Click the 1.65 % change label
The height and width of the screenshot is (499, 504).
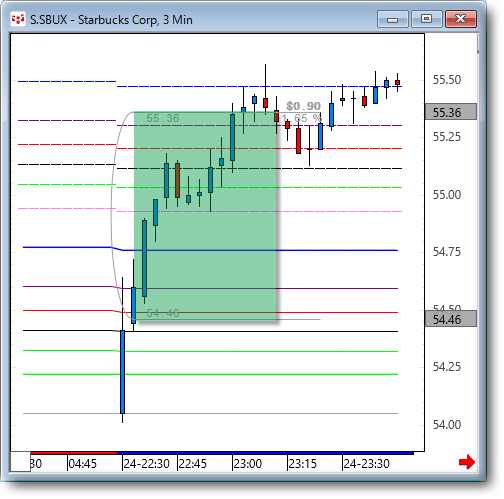coord(302,118)
